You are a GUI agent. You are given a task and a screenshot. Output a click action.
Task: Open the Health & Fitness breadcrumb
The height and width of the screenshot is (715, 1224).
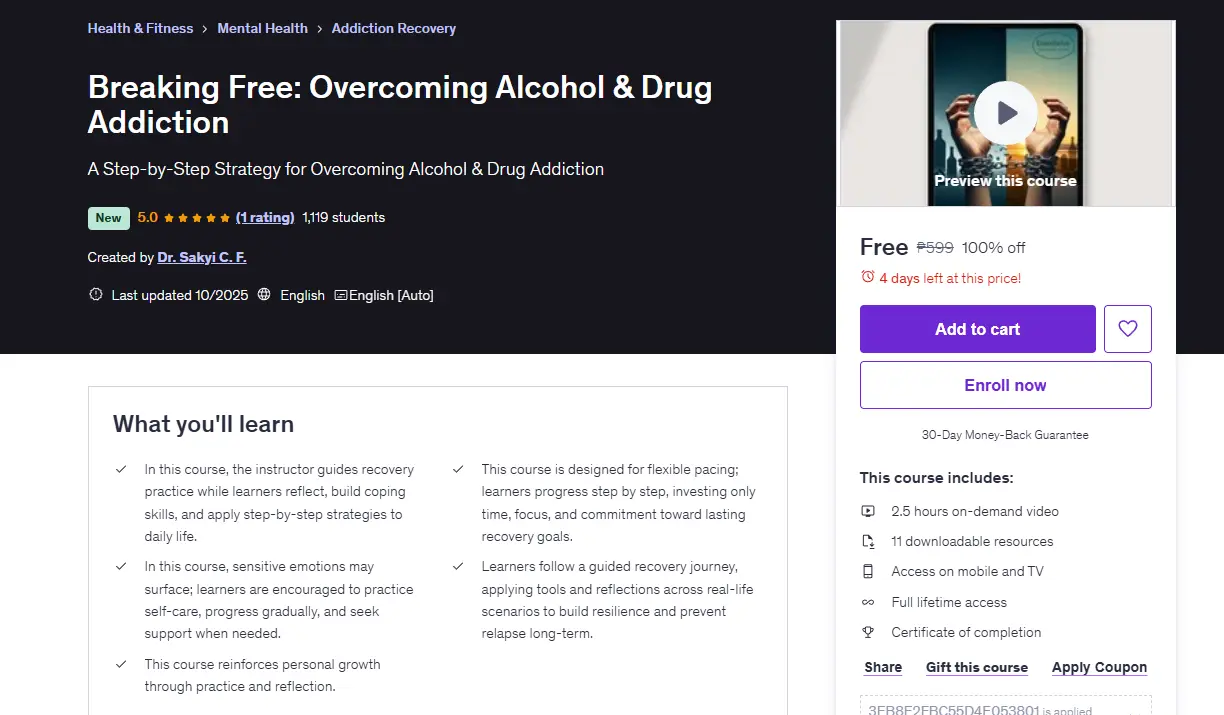[x=140, y=28]
